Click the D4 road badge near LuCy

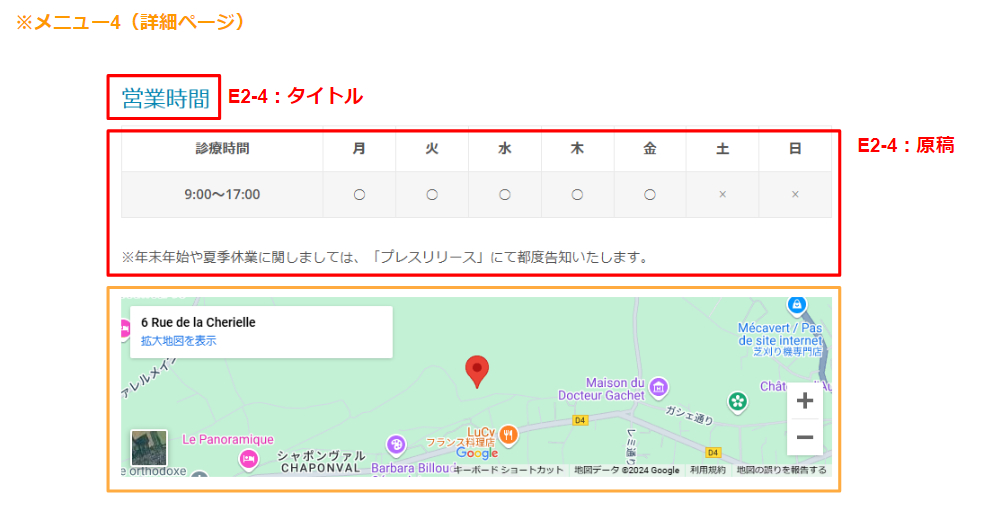point(580,420)
